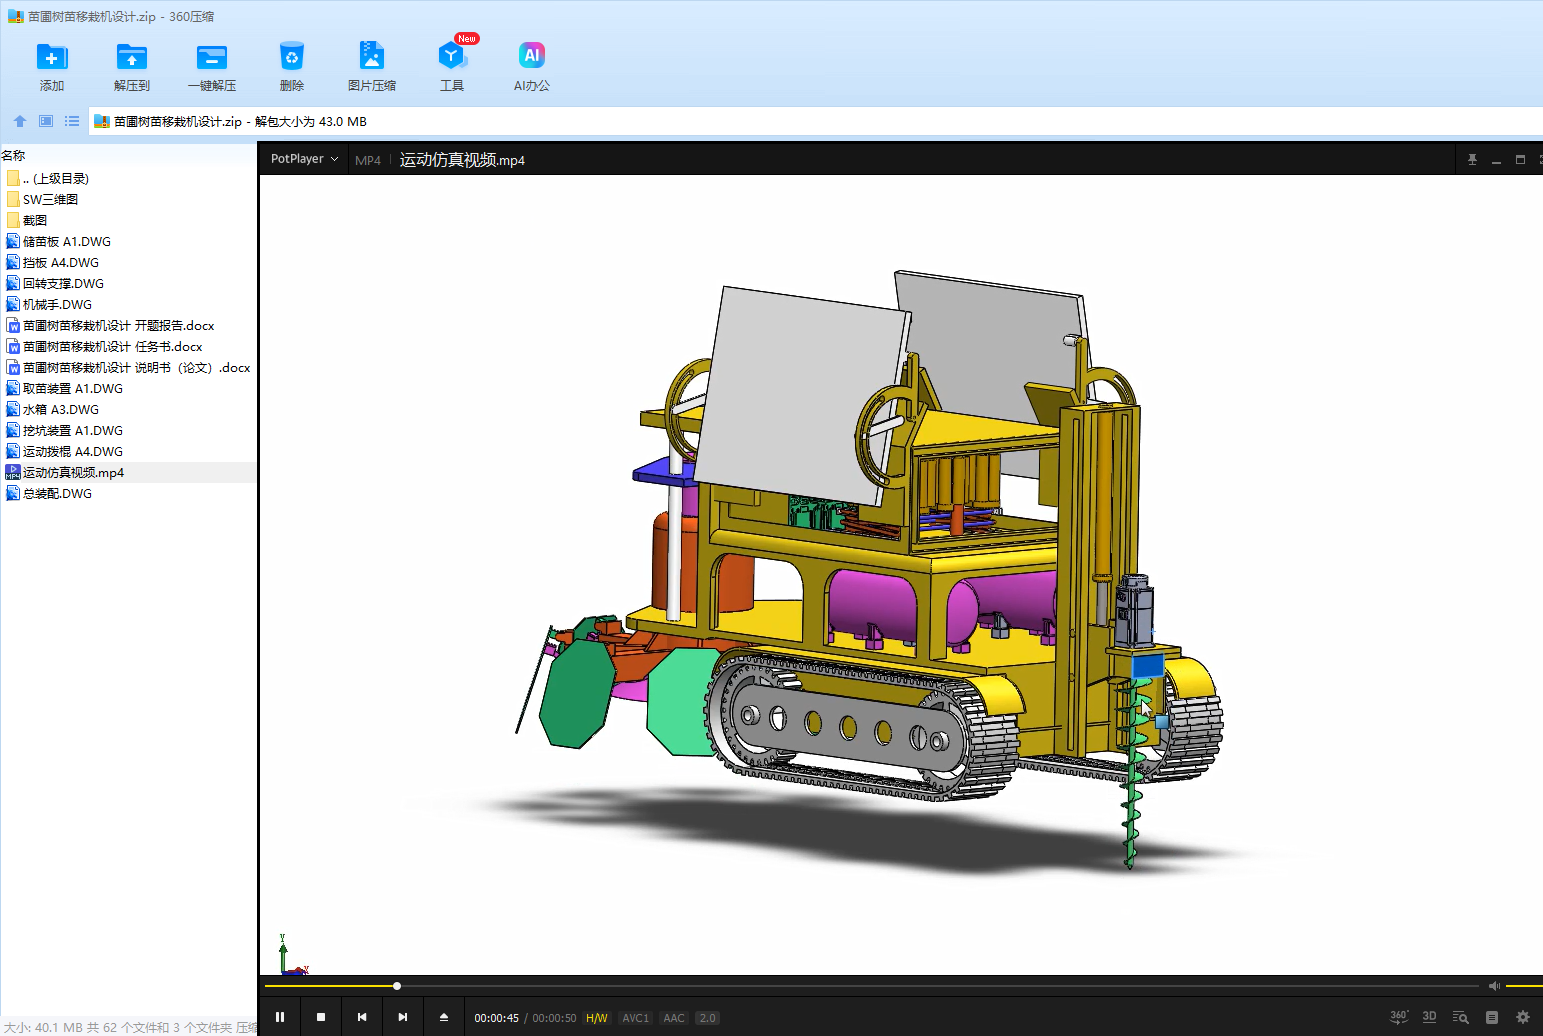Select the .. (上级目录) parent folder entry

[x=128, y=178]
